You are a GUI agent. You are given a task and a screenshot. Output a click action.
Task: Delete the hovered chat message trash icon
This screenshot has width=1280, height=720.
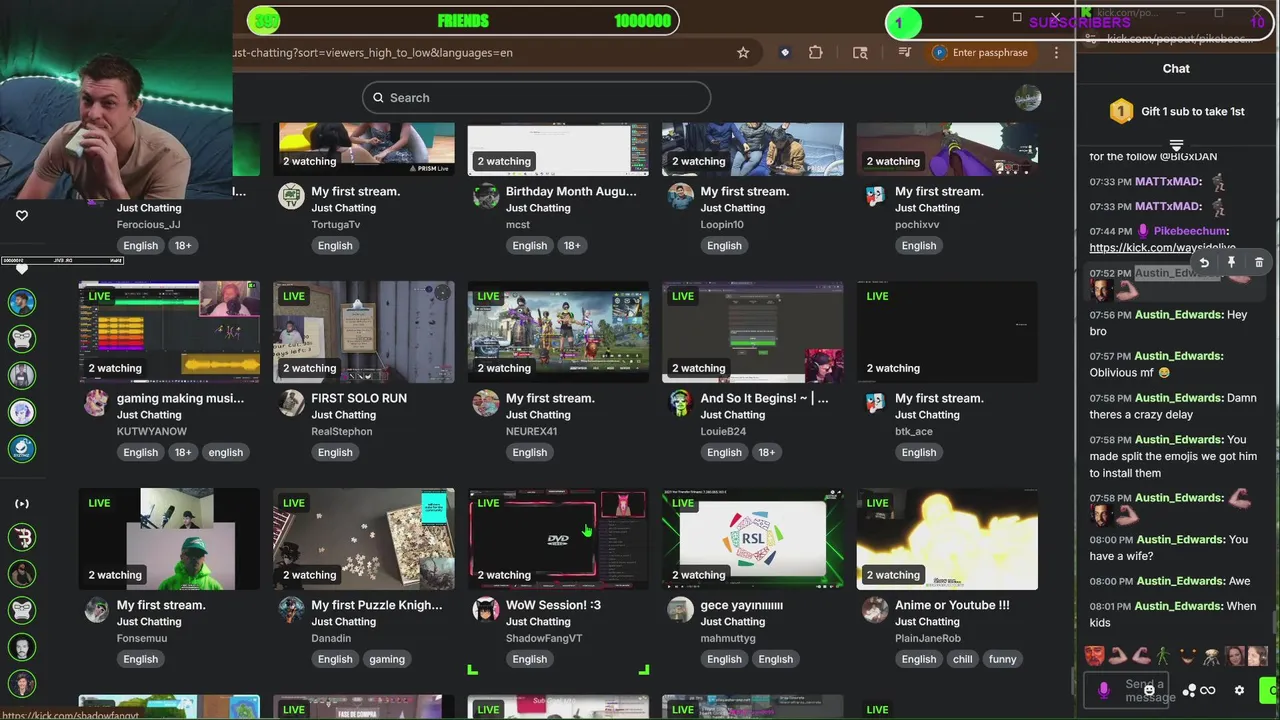pos(1259,263)
